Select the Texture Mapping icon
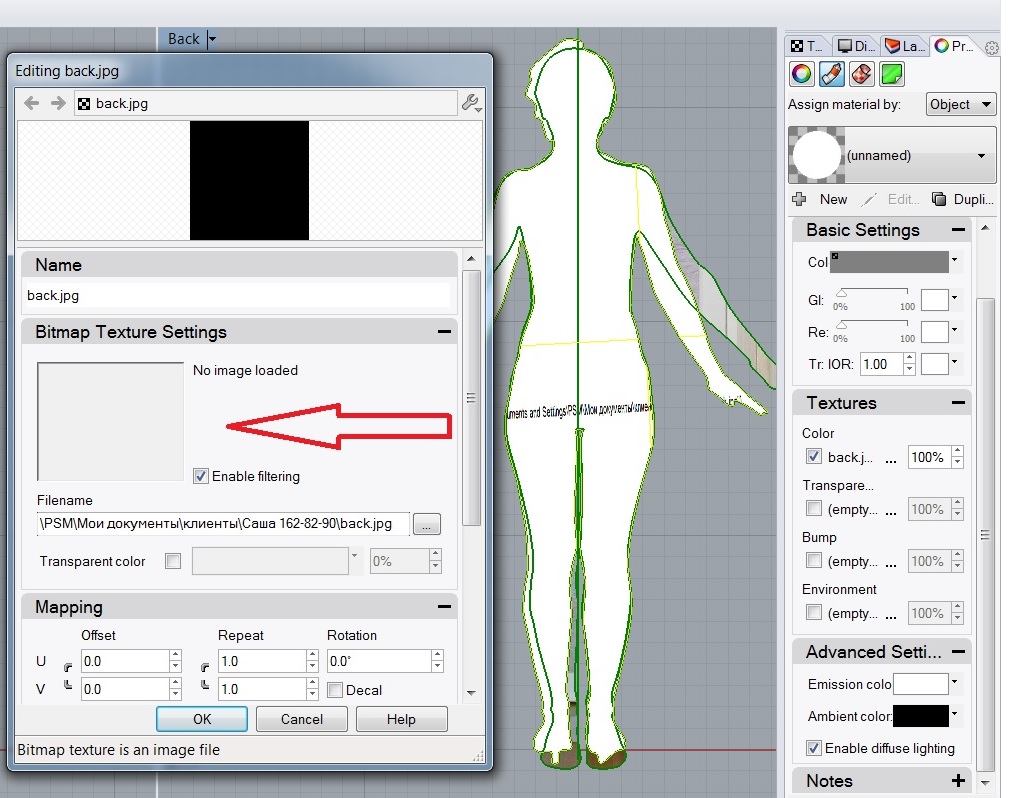Image resolution: width=1015 pixels, height=798 pixels. click(x=863, y=74)
